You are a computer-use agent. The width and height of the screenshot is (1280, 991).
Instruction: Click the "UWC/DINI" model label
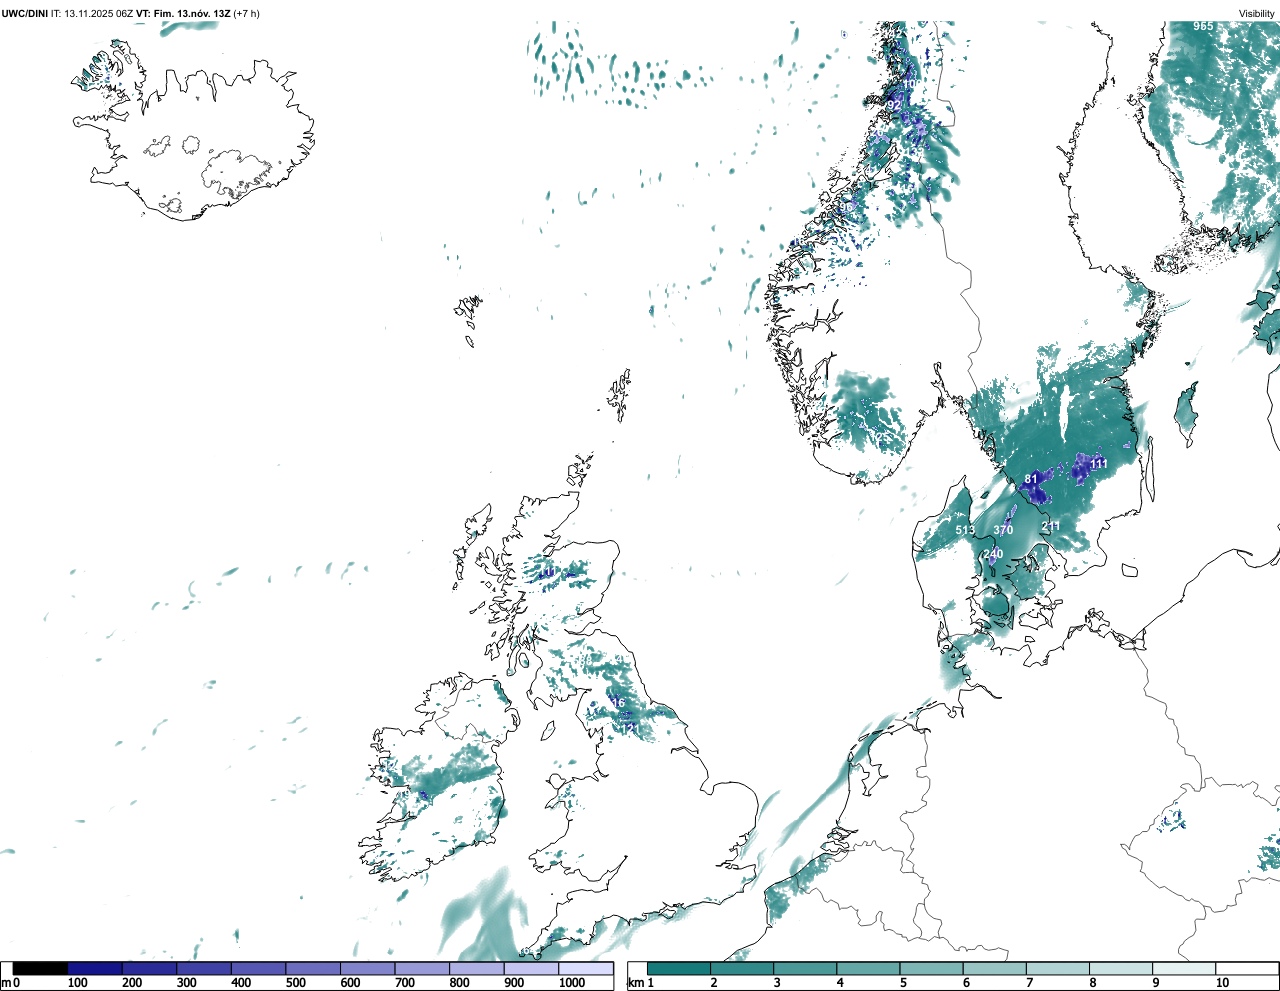(x=25, y=13)
